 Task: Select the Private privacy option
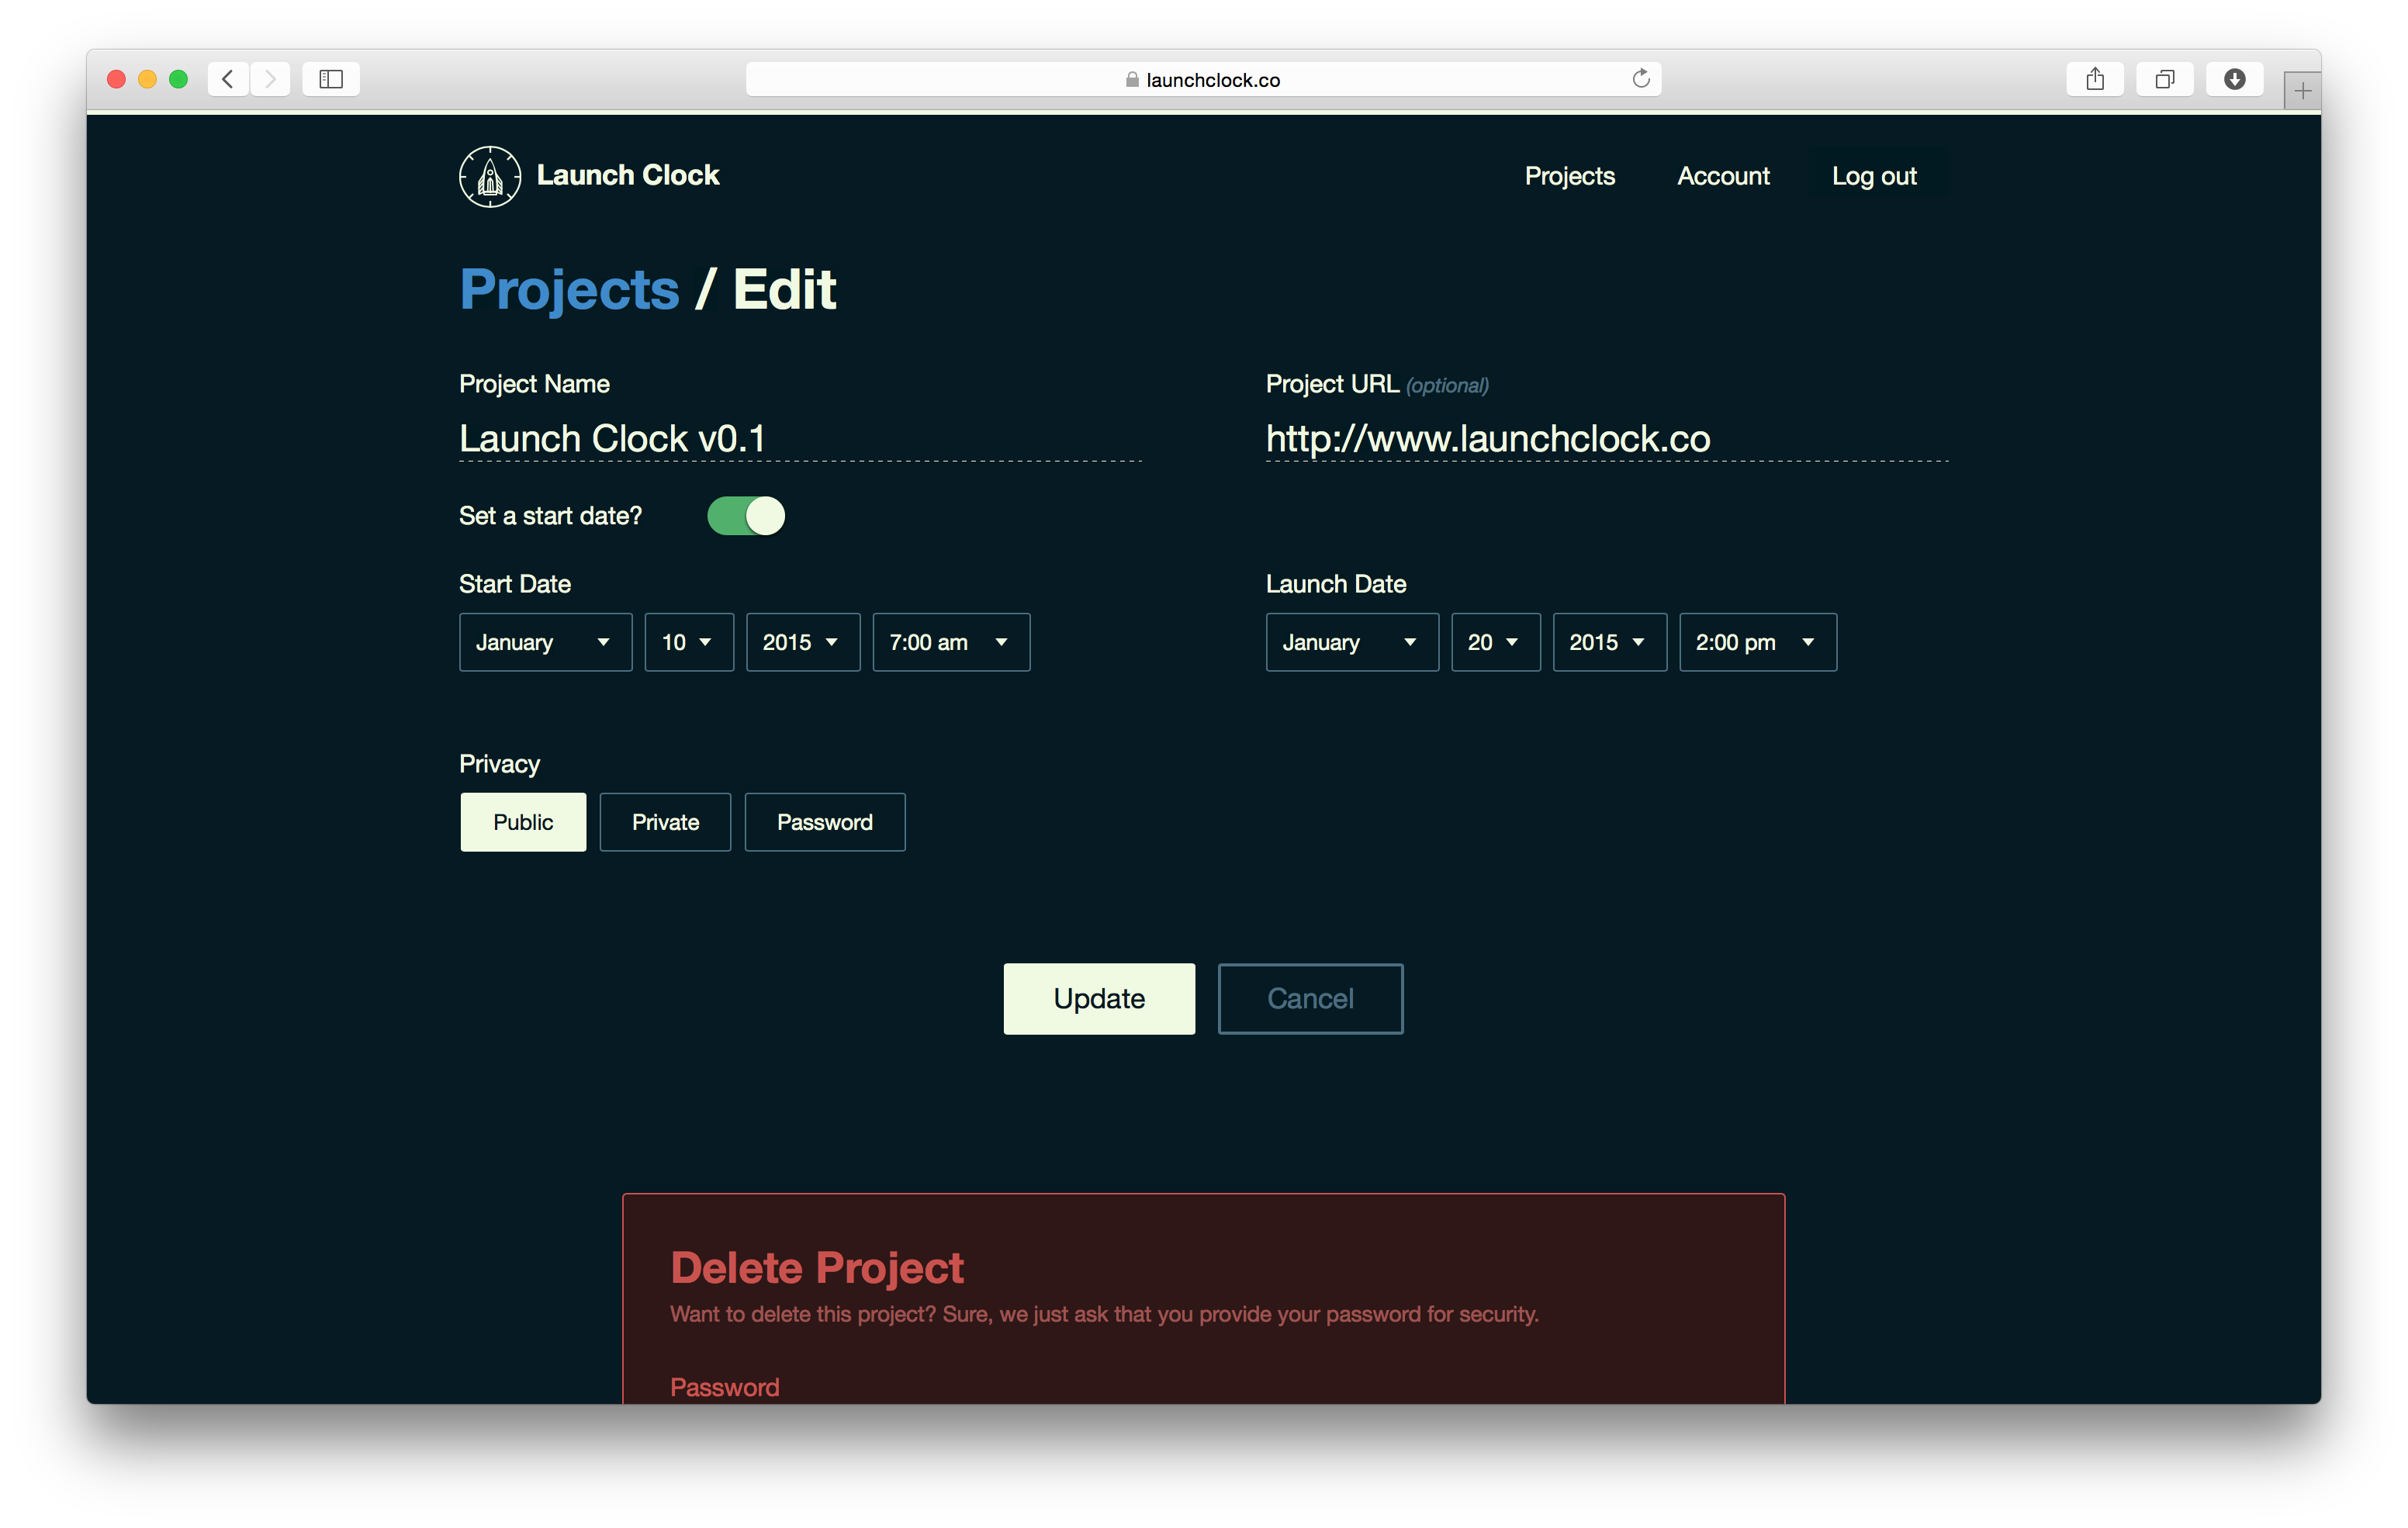point(665,822)
